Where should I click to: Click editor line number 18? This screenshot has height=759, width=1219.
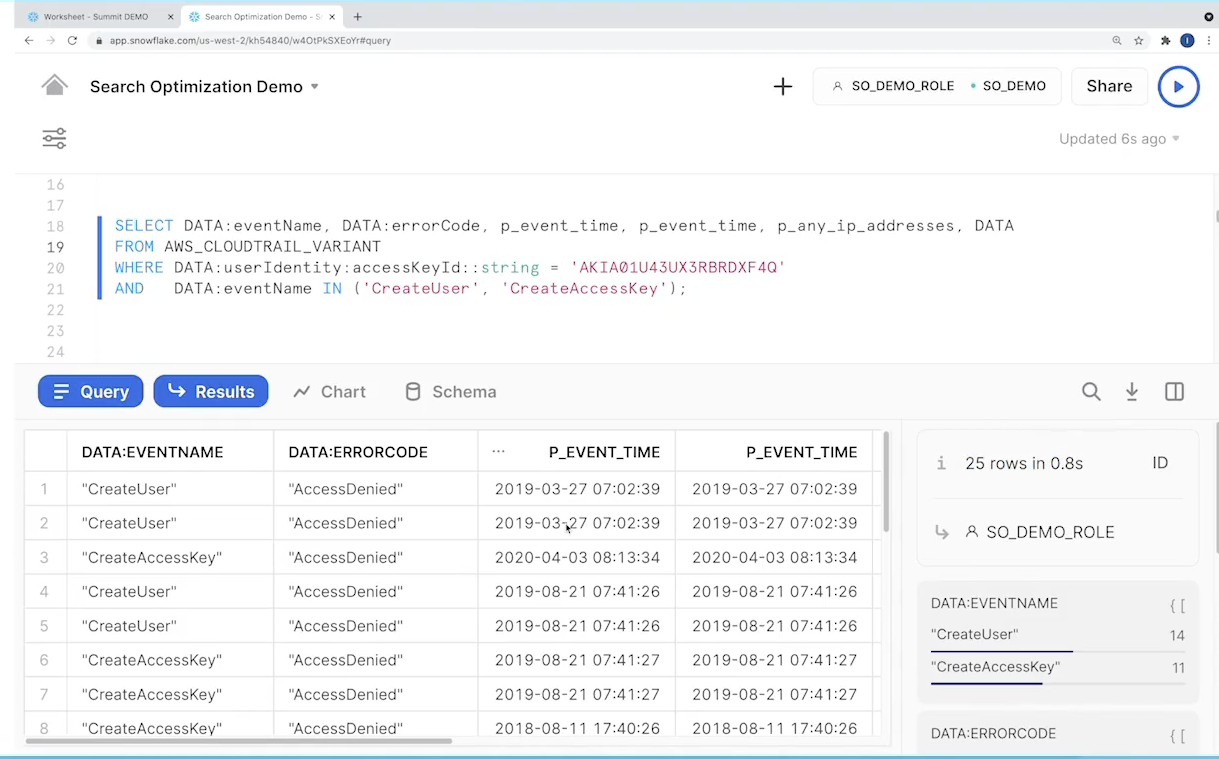point(55,226)
